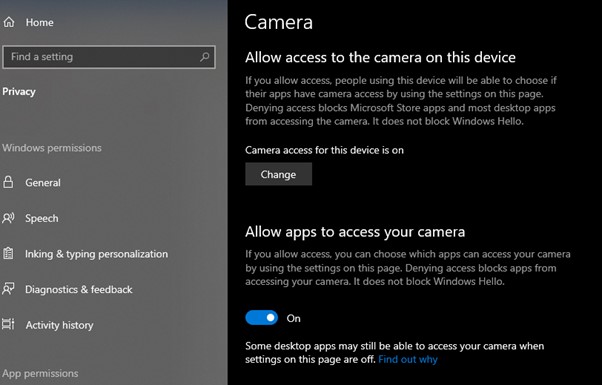602x385 pixels.
Task: Click the Change button for camera access
Action: tap(278, 174)
